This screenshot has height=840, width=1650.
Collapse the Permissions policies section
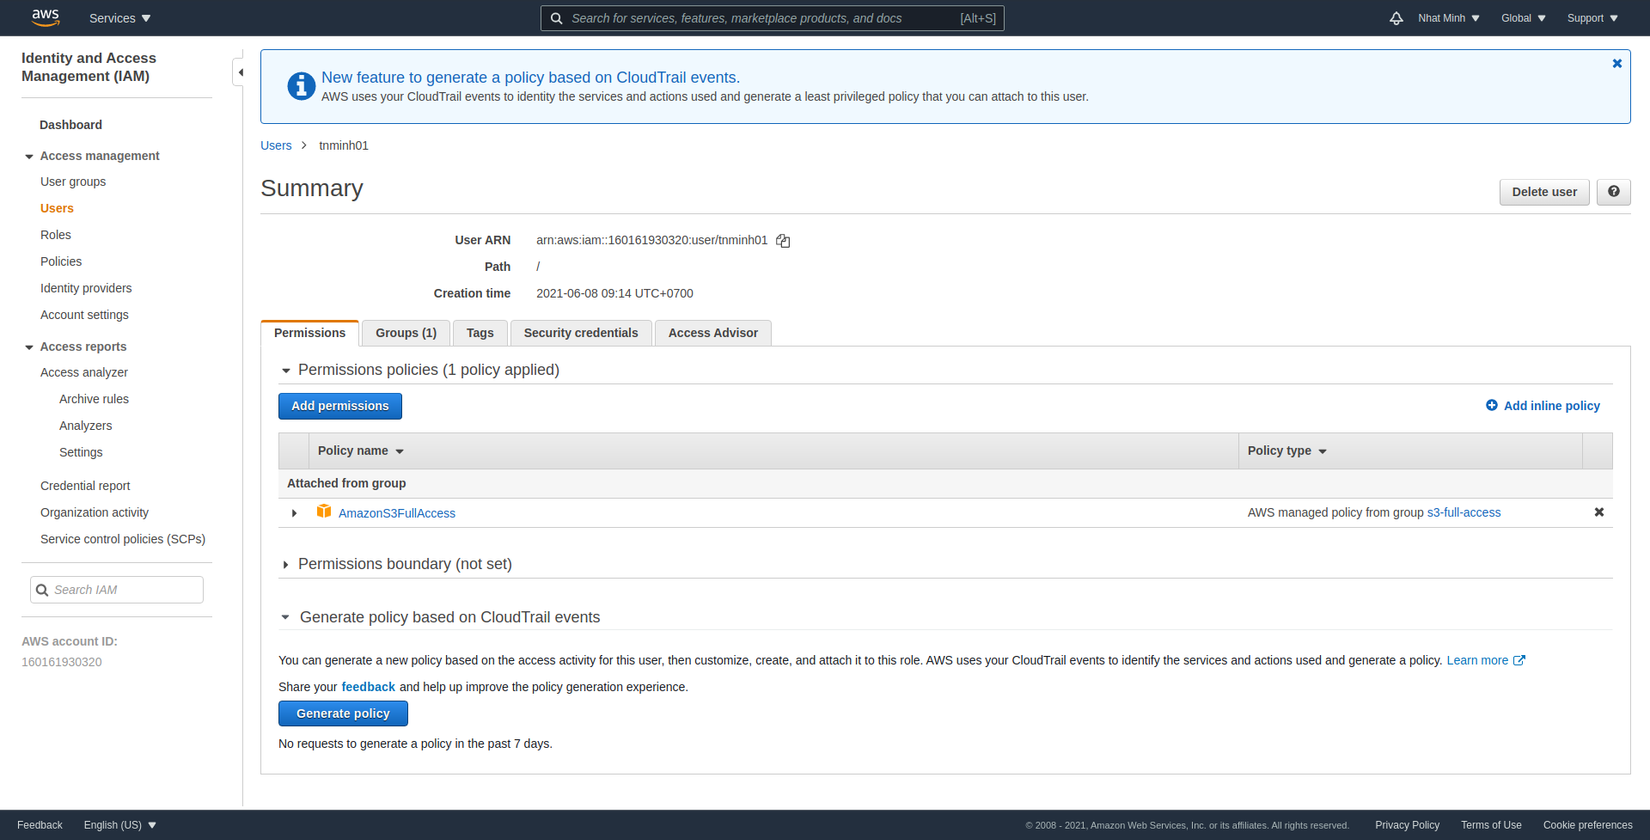(x=286, y=371)
